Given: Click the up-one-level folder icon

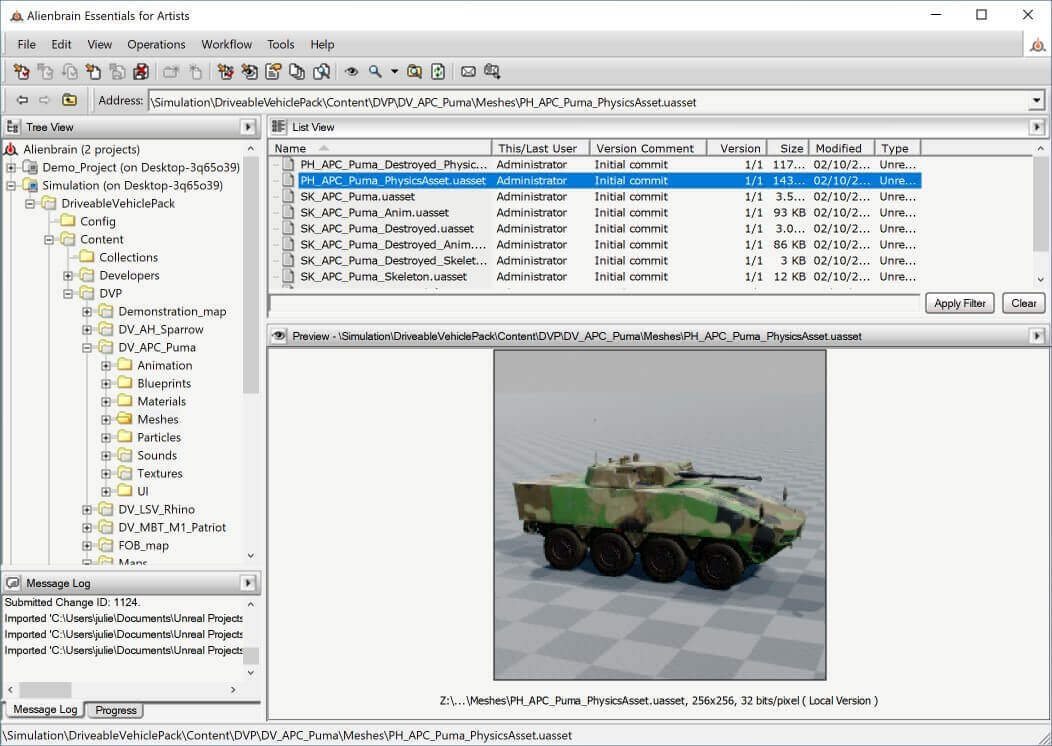Looking at the screenshot, I should click(67, 100).
